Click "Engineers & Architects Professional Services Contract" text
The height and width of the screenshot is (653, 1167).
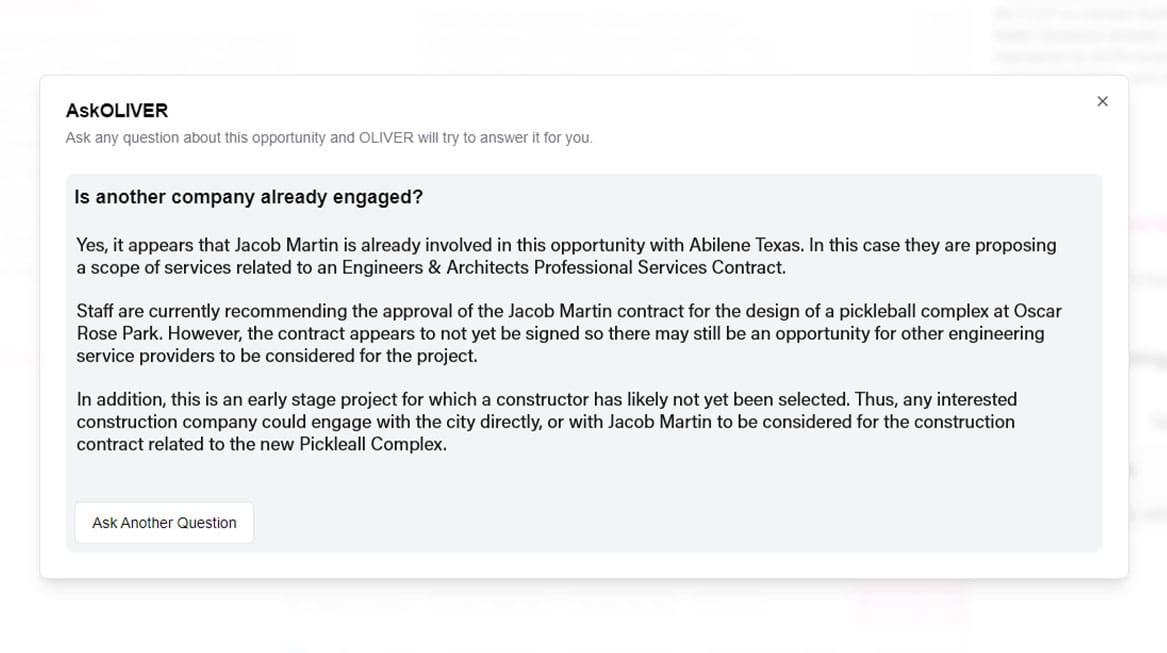[562, 267]
